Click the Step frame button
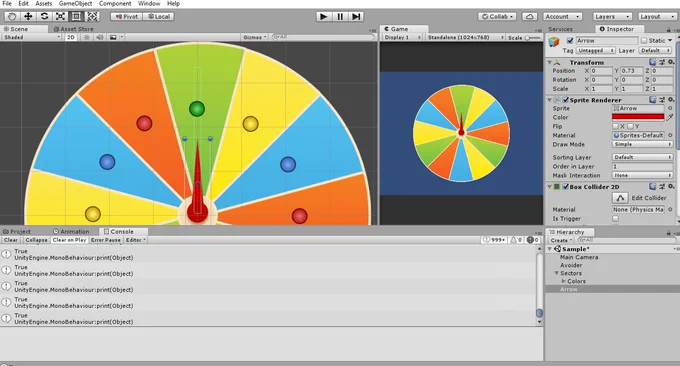The width and height of the screenshot is (680, 366). pos(356,16)
